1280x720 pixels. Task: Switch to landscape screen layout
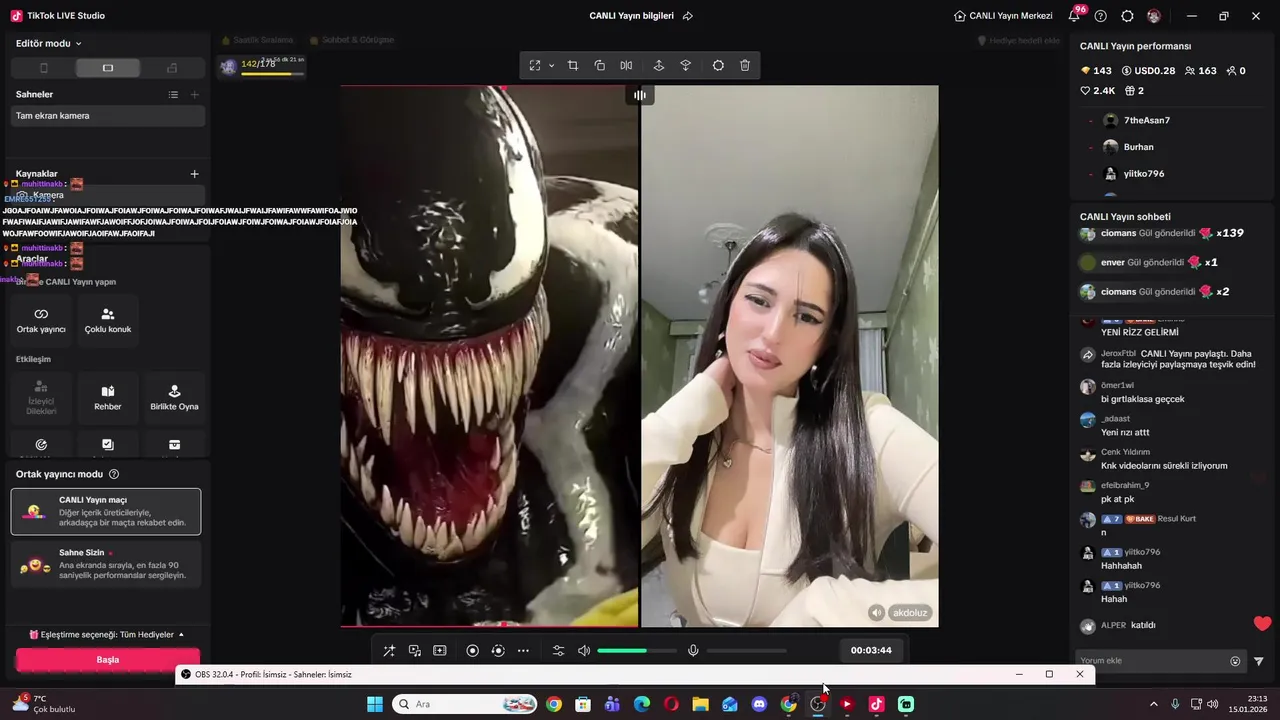tap(108, 68)
